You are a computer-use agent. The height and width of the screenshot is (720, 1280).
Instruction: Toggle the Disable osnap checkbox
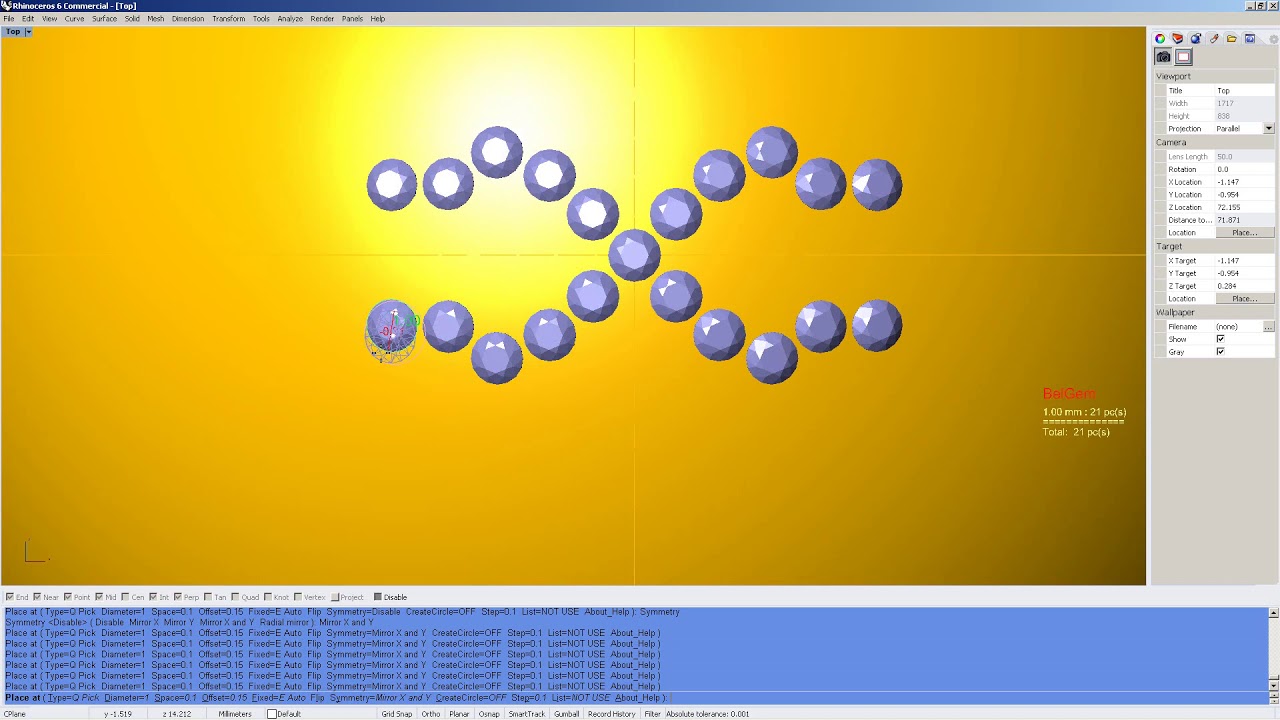tap(378, 597)
